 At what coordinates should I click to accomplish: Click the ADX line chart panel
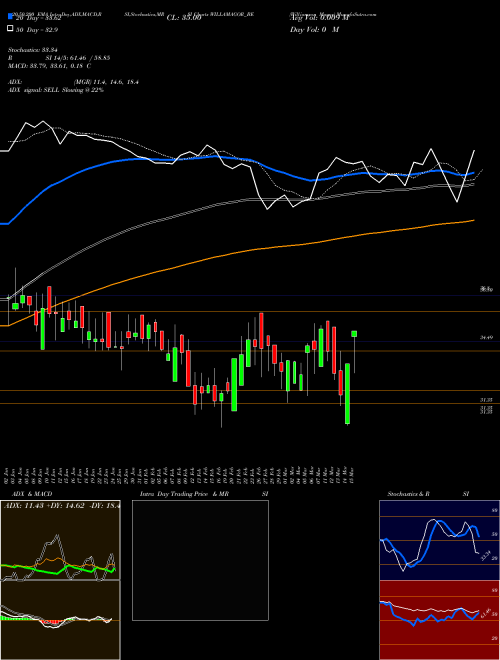(60, 540)
